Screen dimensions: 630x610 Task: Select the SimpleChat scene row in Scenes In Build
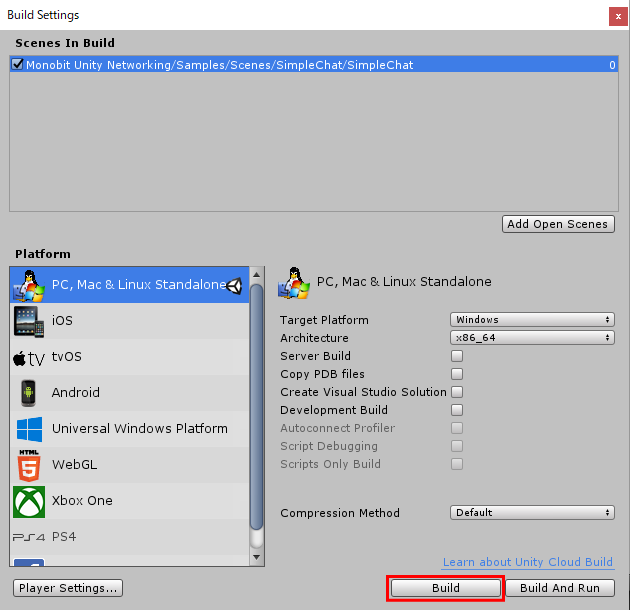tap(314, 64)
